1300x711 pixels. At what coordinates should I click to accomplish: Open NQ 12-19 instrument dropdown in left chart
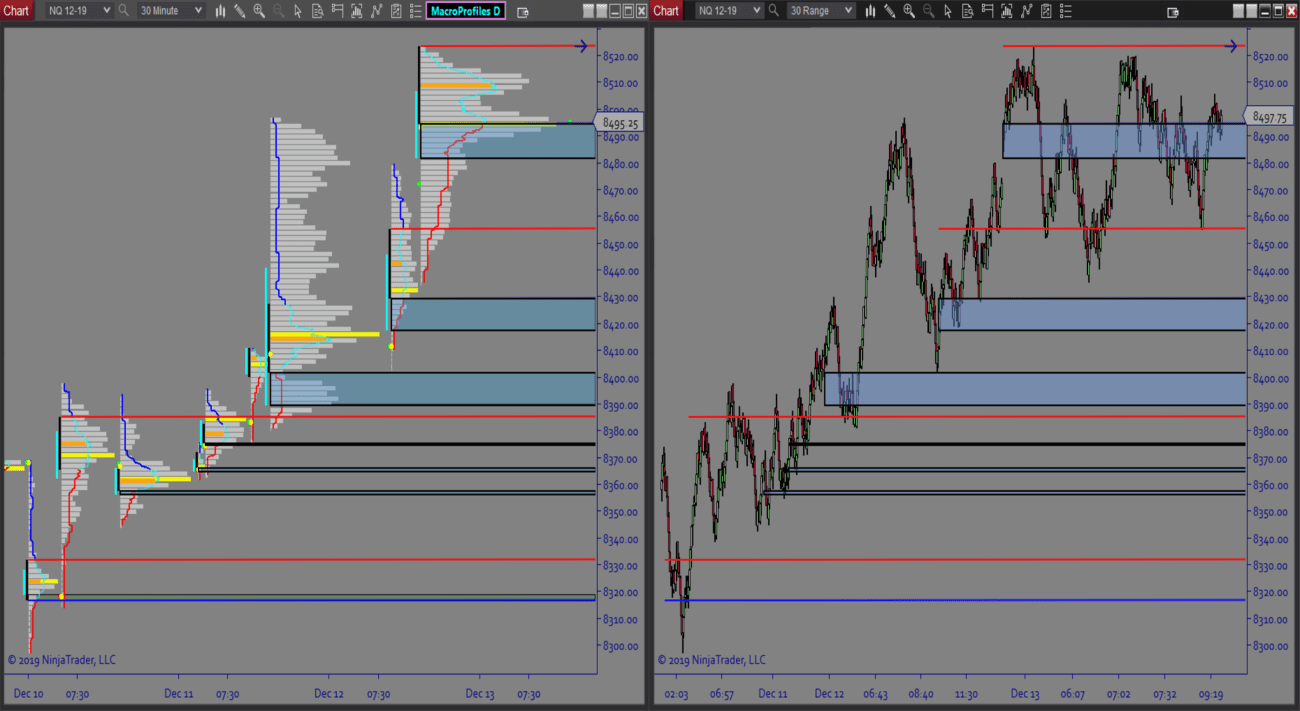(78, 11)
